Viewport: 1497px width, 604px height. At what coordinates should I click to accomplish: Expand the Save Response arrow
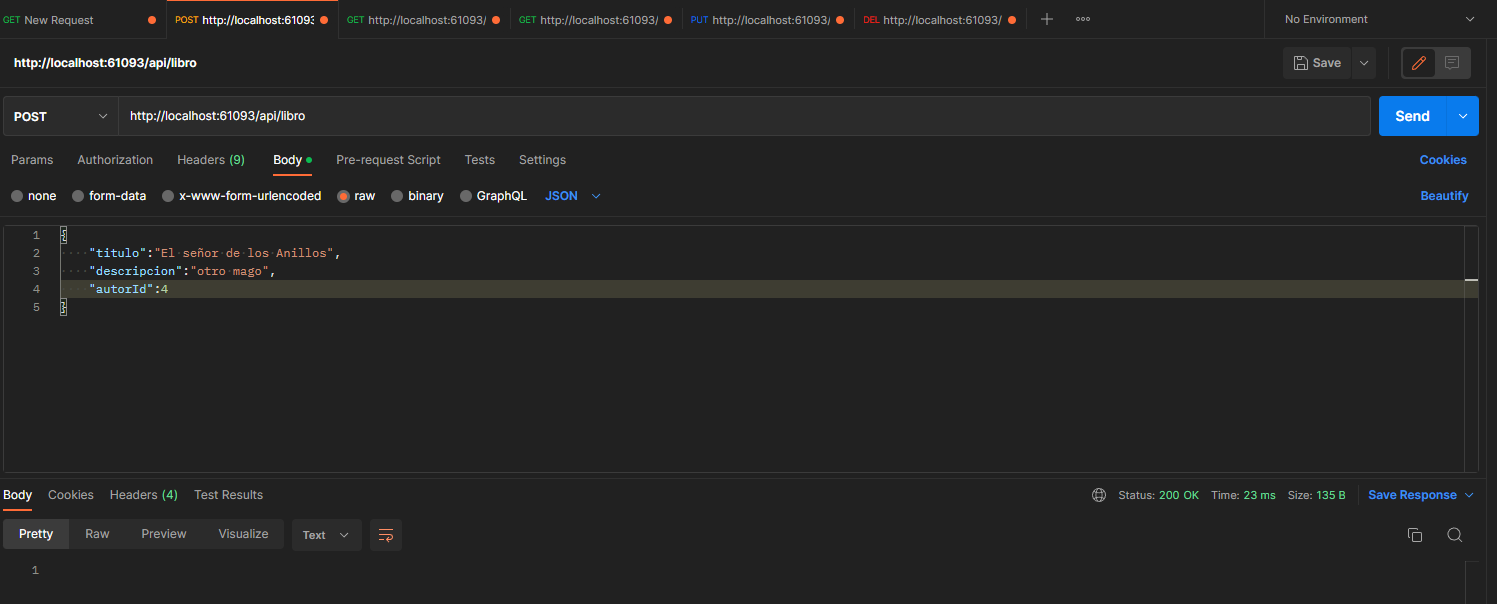click(x=1469, y=495)
